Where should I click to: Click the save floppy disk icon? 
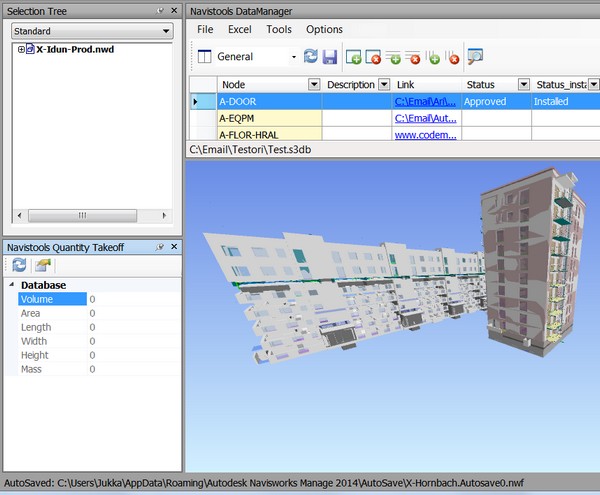coord(329,57)
